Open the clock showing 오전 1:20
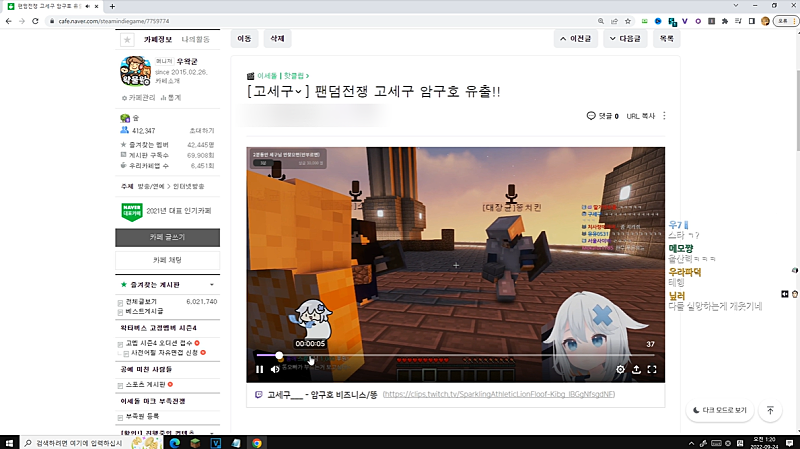This screenshot has width=800, height=449. tap(765, 443)
